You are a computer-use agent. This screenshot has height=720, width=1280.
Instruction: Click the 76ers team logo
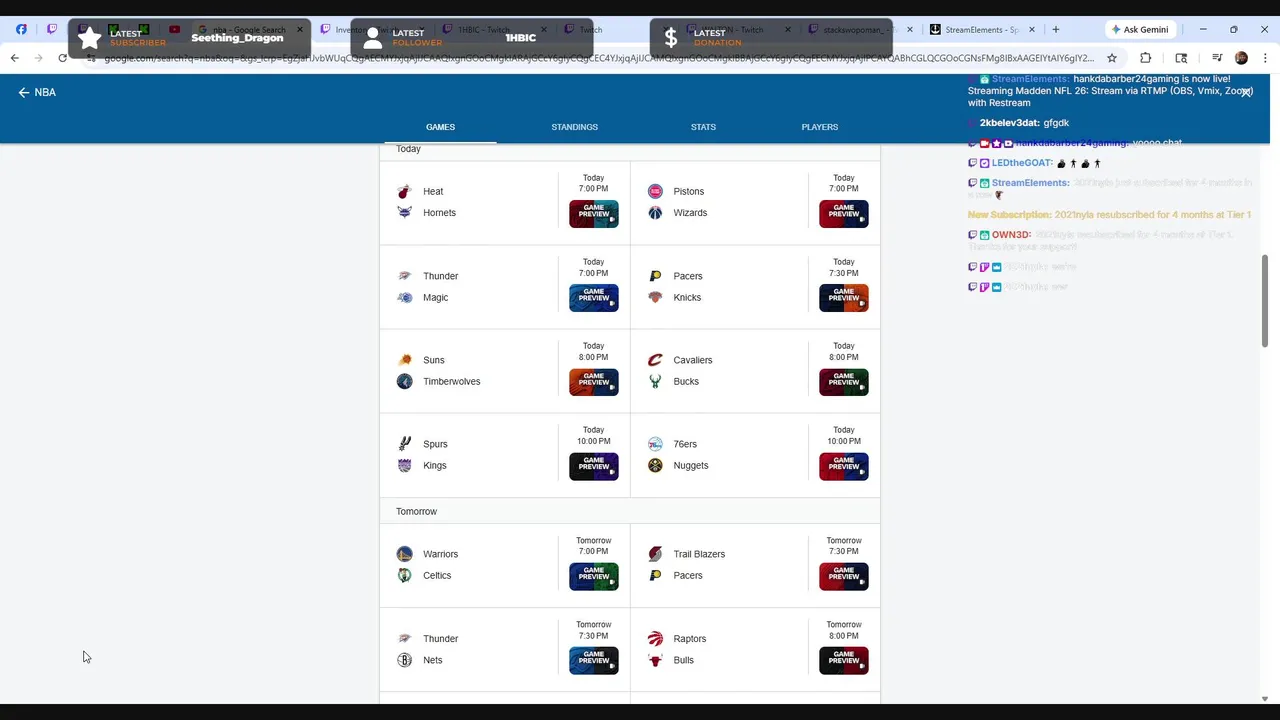coord(655,444)
